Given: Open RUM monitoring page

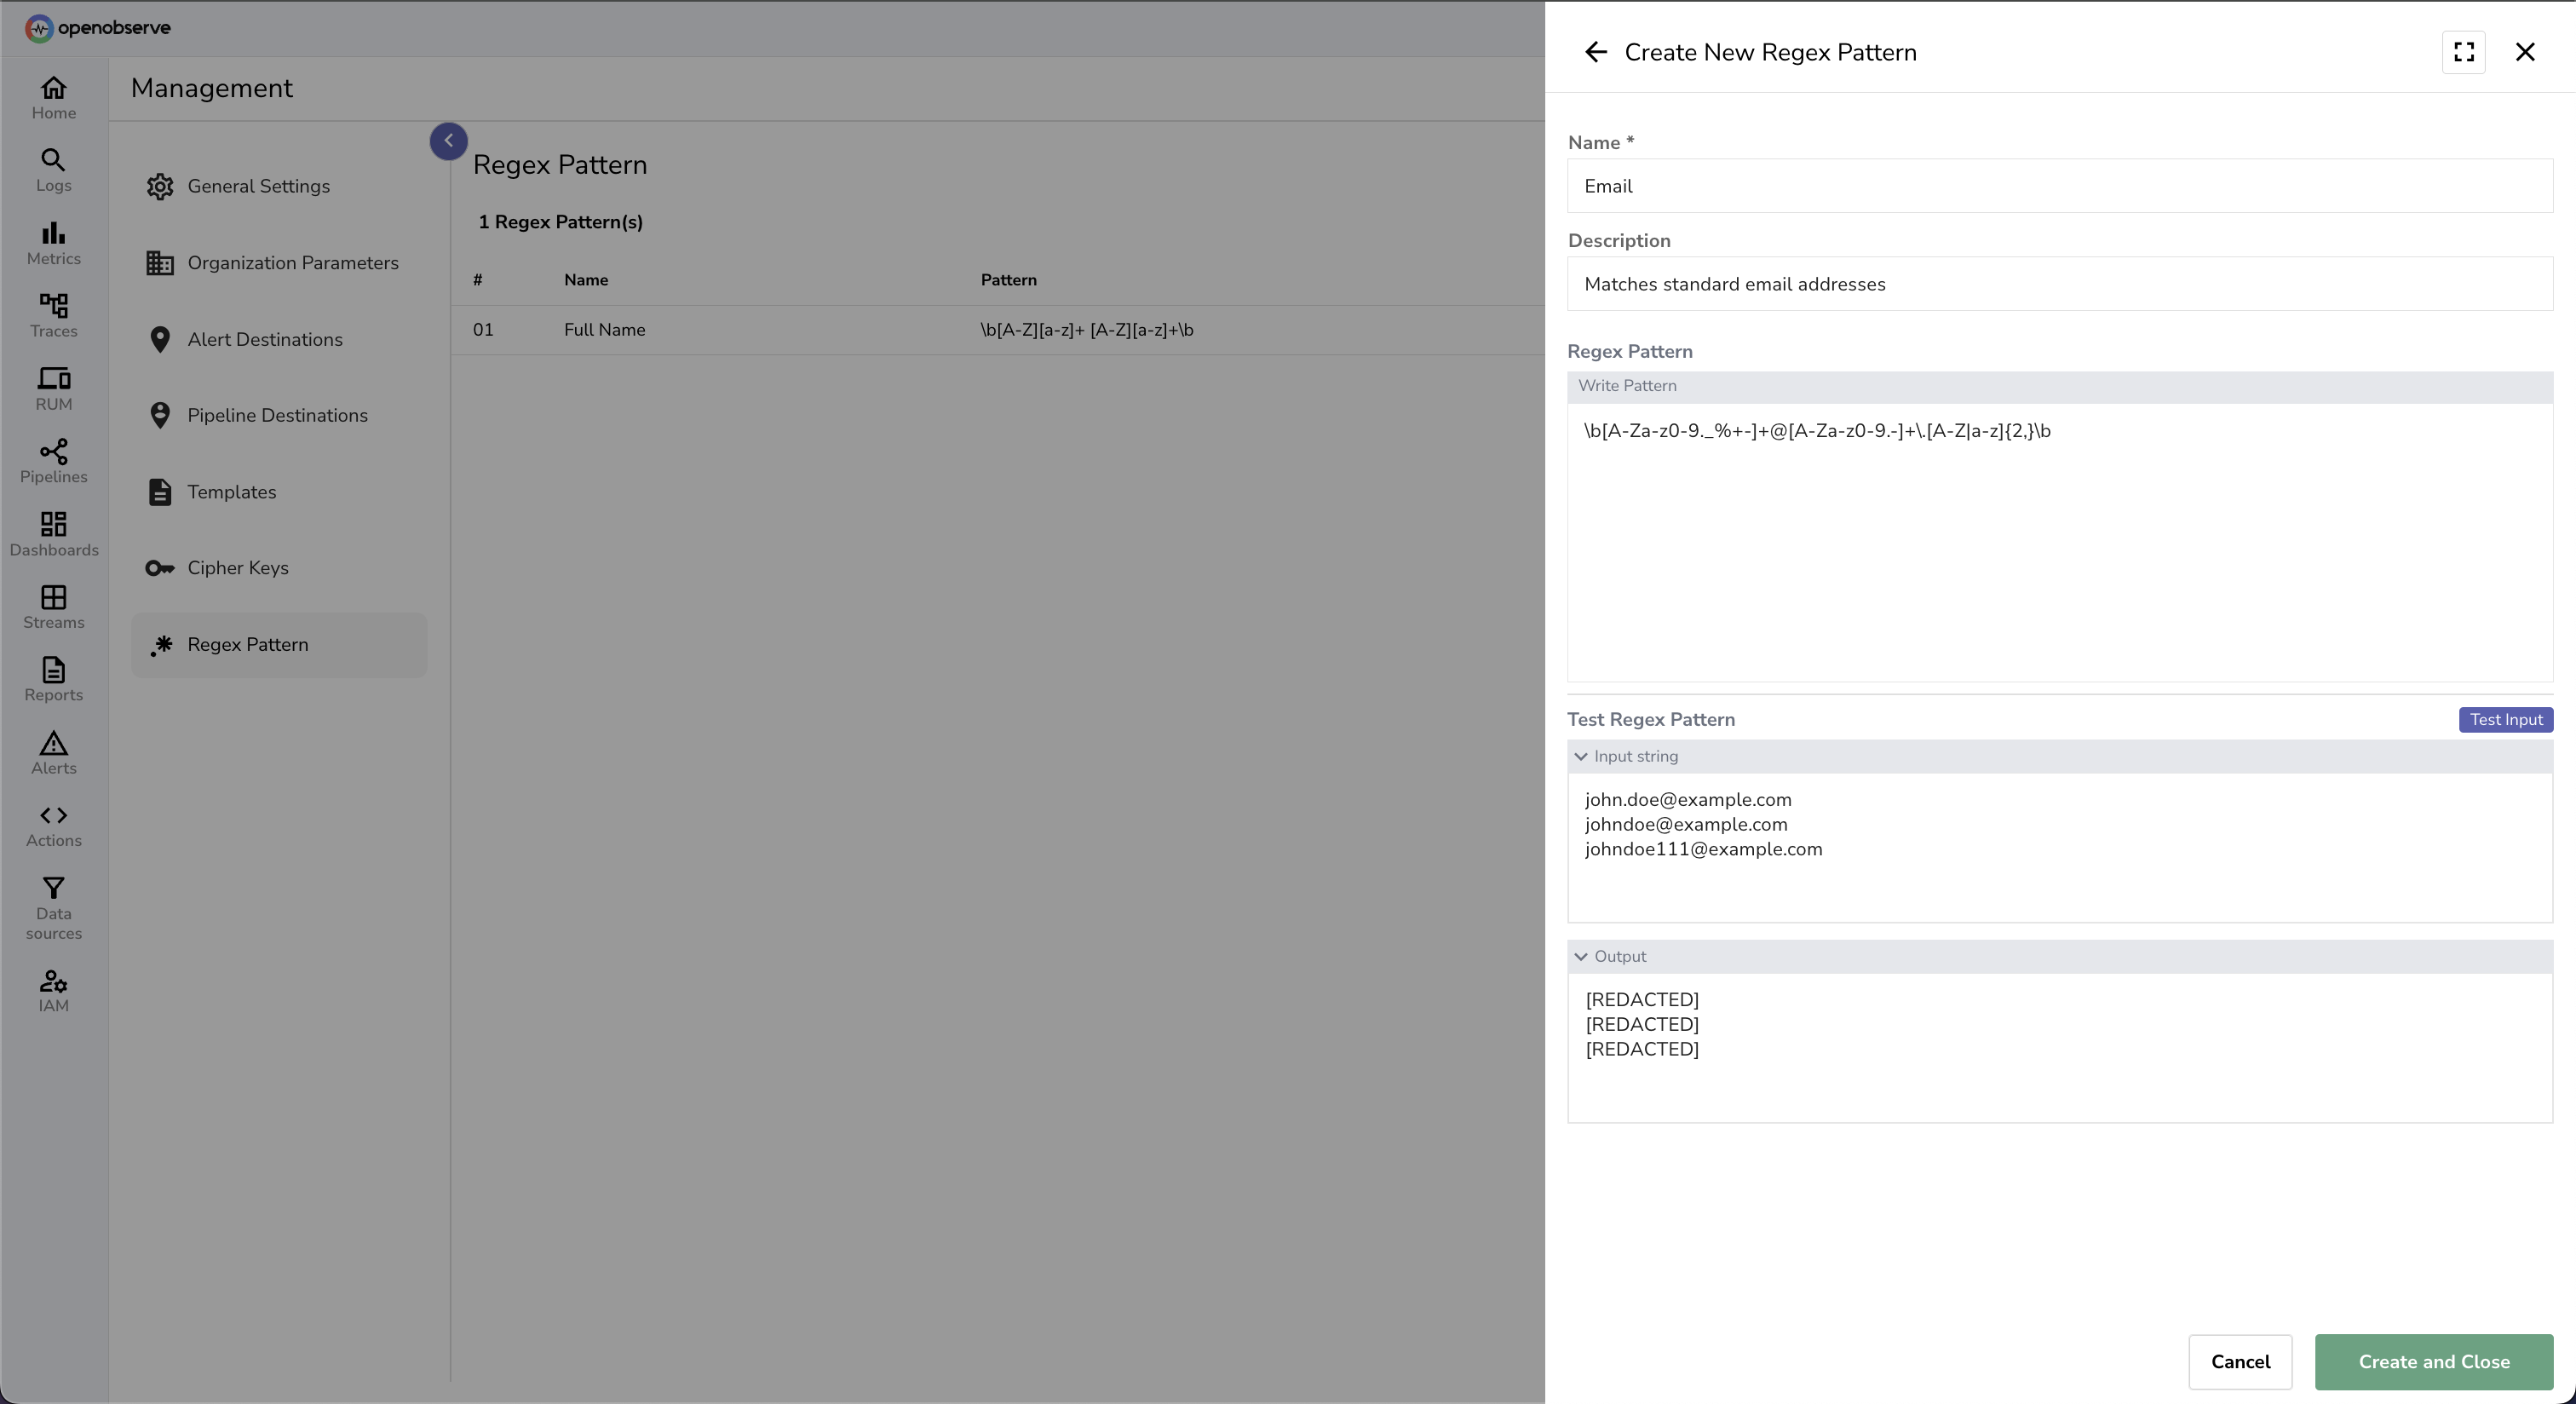Looking at the screenshot, I should click(54, 389).
